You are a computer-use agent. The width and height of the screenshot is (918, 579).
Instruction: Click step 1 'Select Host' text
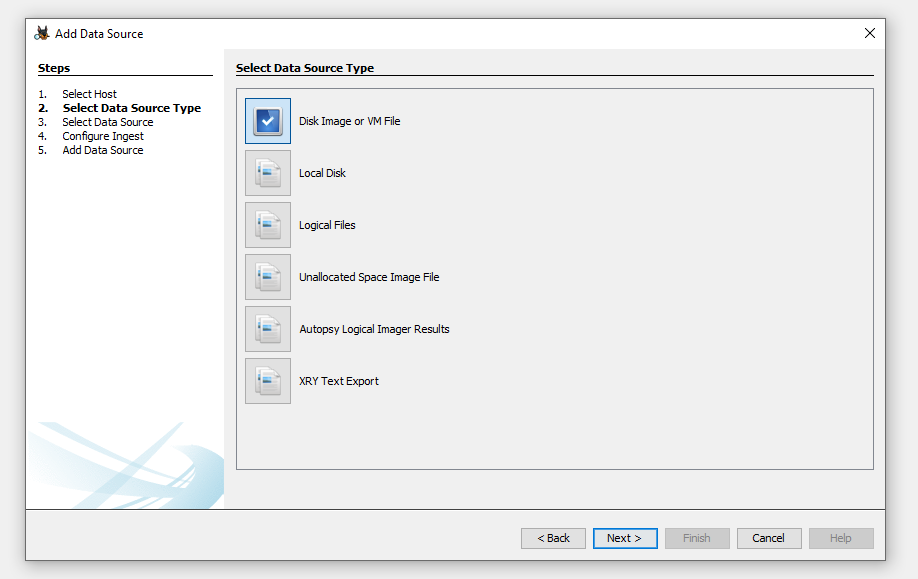coord(90,94)
